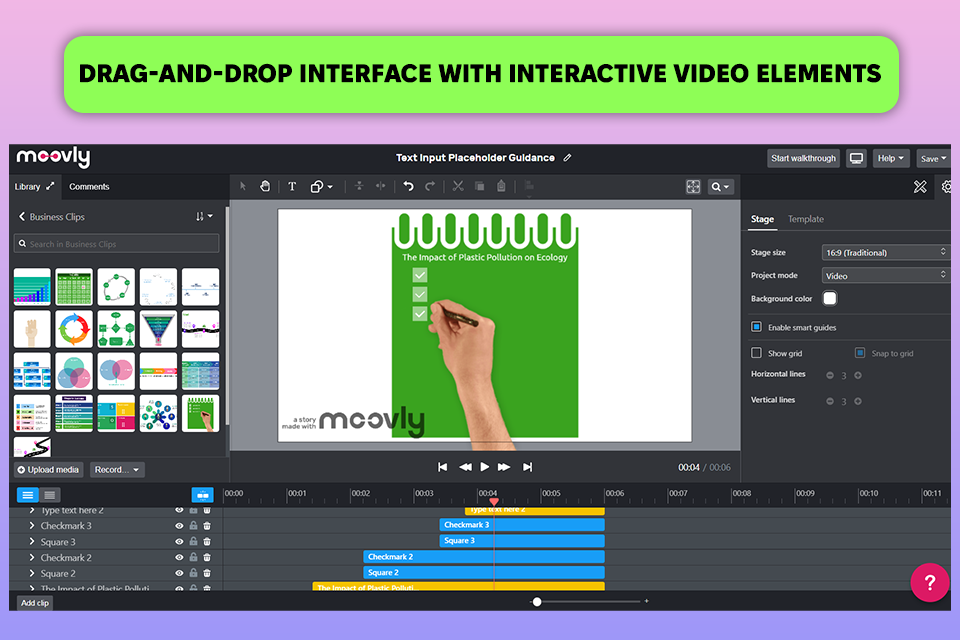Open the sort order dropdown
This screenshot has width=960, height=640.
coord(204,216)
